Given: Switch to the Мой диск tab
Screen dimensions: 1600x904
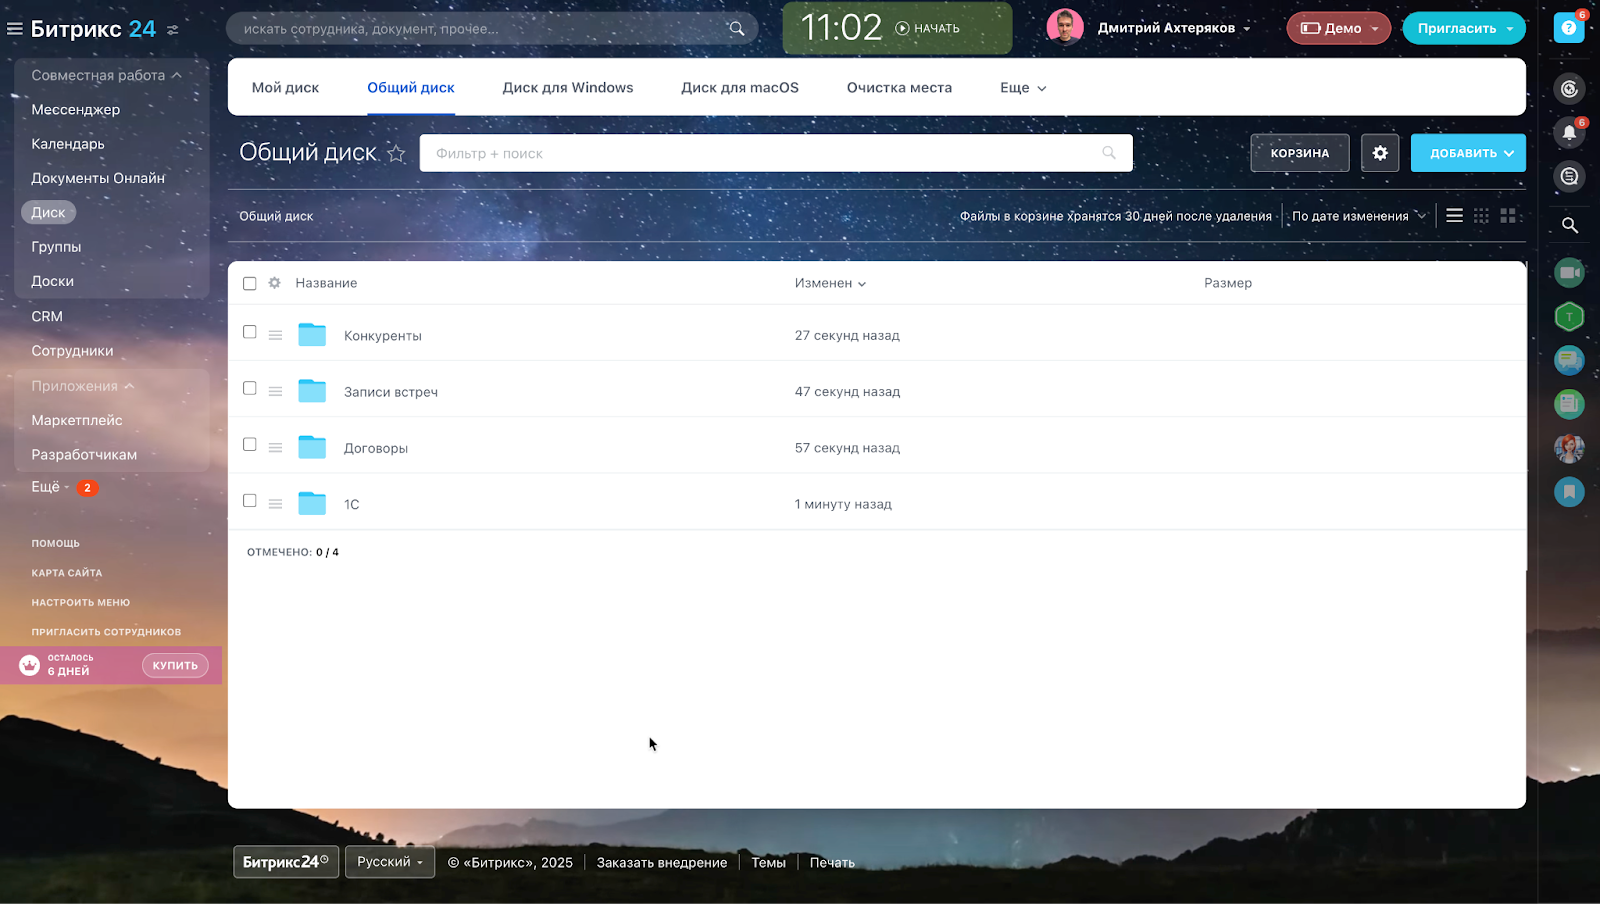Looking at the screenshot, I should (285, 88).
